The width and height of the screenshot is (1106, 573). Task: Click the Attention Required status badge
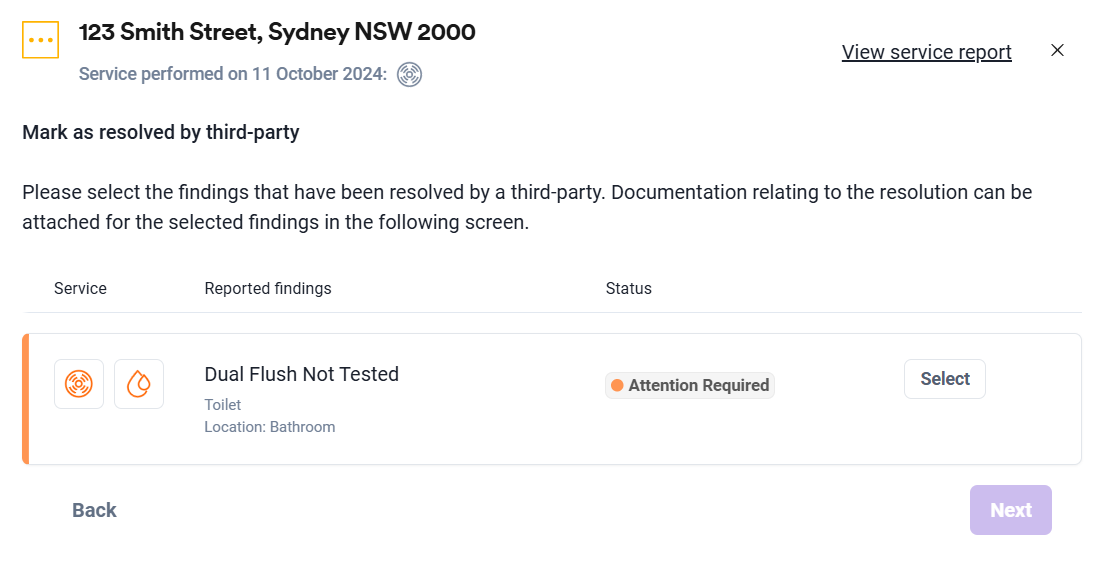tap(690, 385)
